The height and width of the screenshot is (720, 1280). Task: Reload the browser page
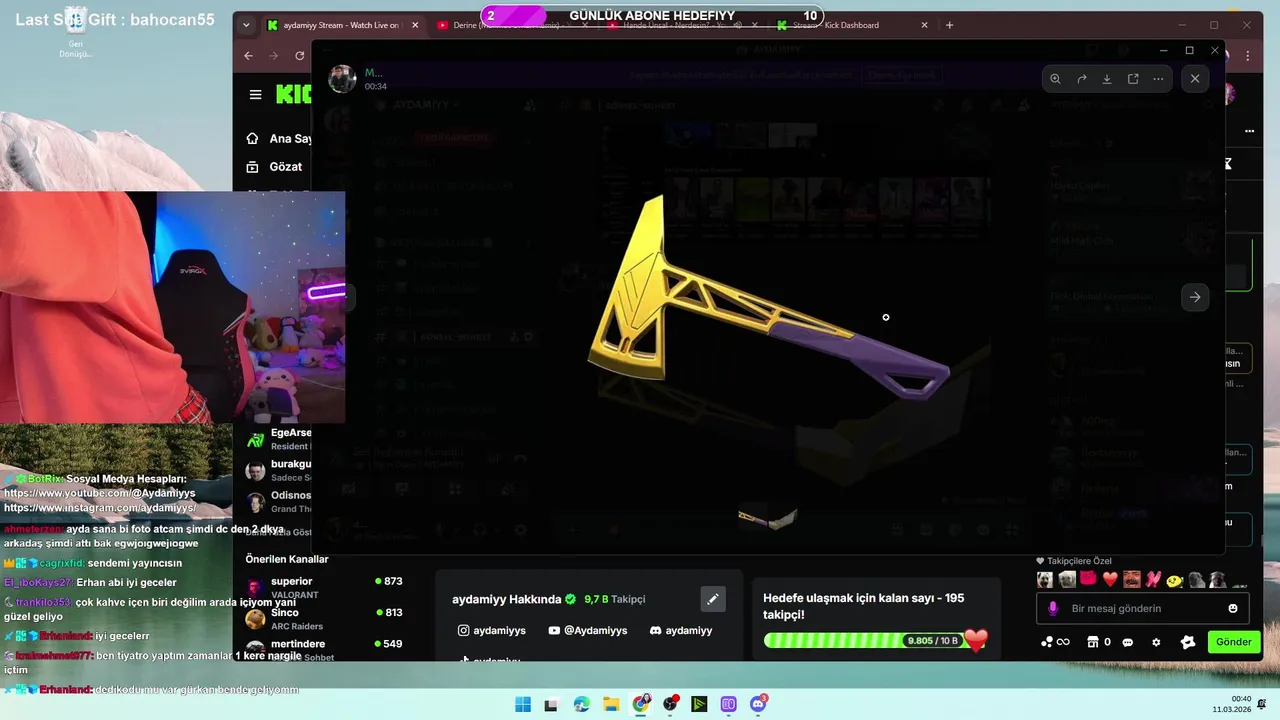point(300,56)
